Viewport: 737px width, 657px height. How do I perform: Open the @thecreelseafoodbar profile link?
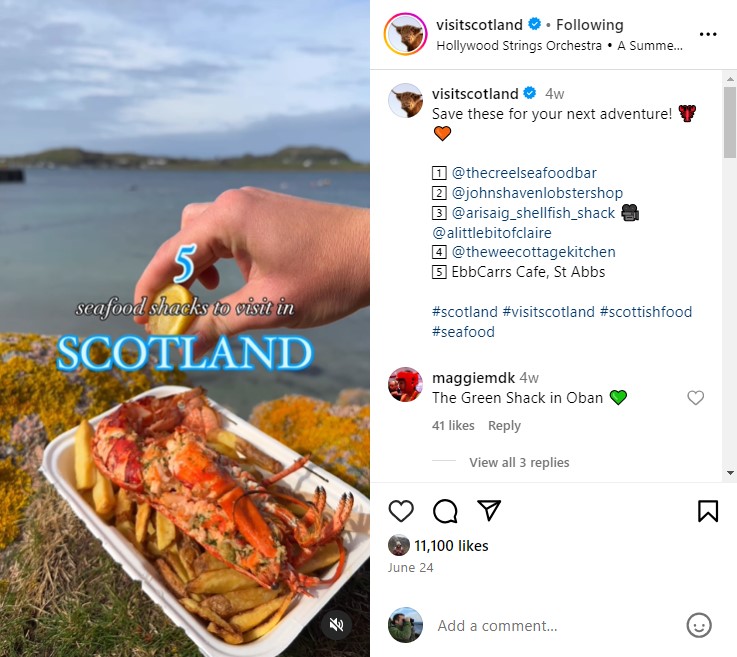tap(524, 173)
